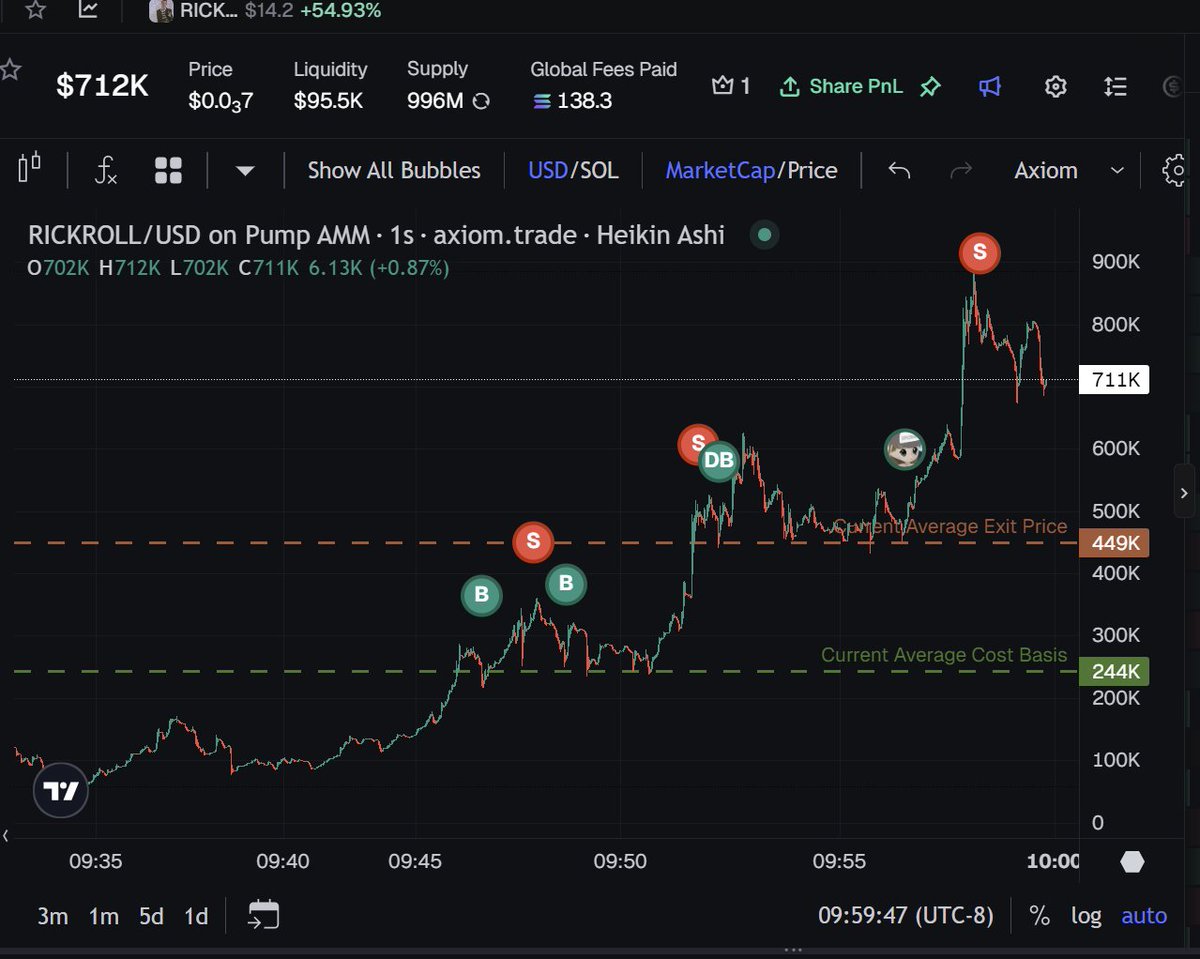Click the small left arrow at chart bottom-left
Image resolution: width=1200 pixels, height=959 pixels.
click(7, 835)
